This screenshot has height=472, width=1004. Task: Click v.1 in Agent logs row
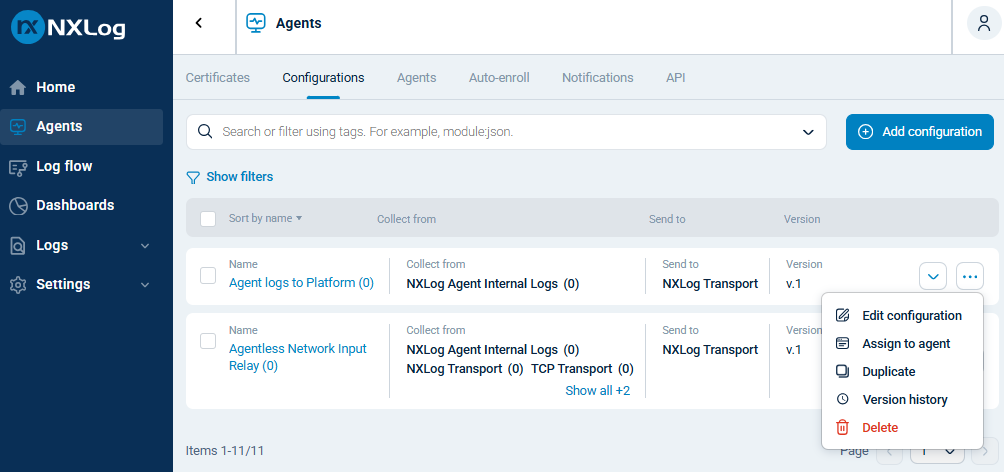pyautogui.click(x=793, y=284)
